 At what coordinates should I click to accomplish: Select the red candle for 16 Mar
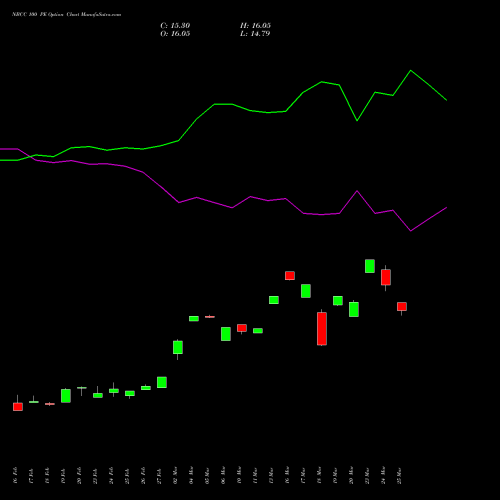click(x=290, y=276)
